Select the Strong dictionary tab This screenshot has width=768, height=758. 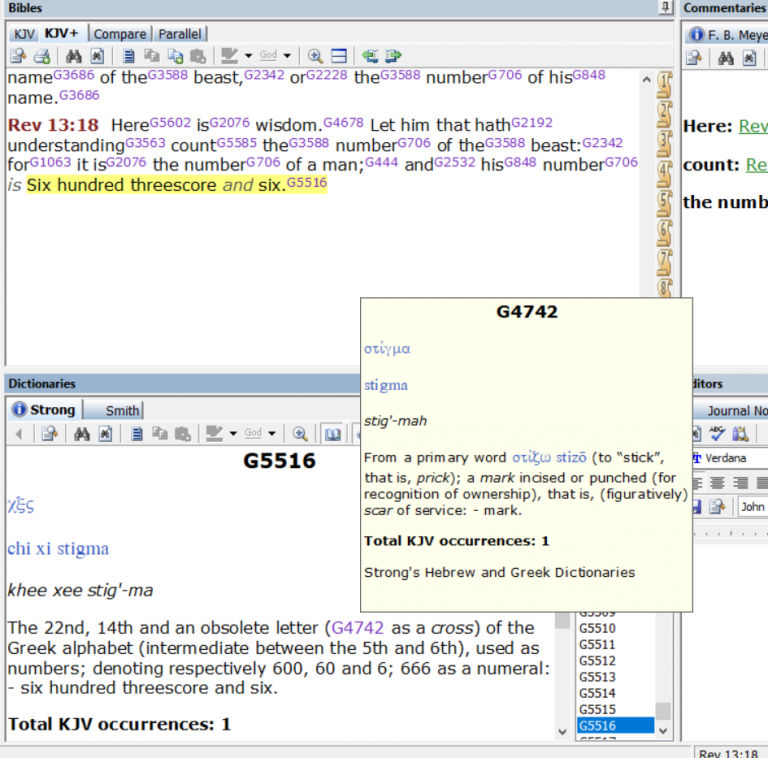(x=45, y=409)
